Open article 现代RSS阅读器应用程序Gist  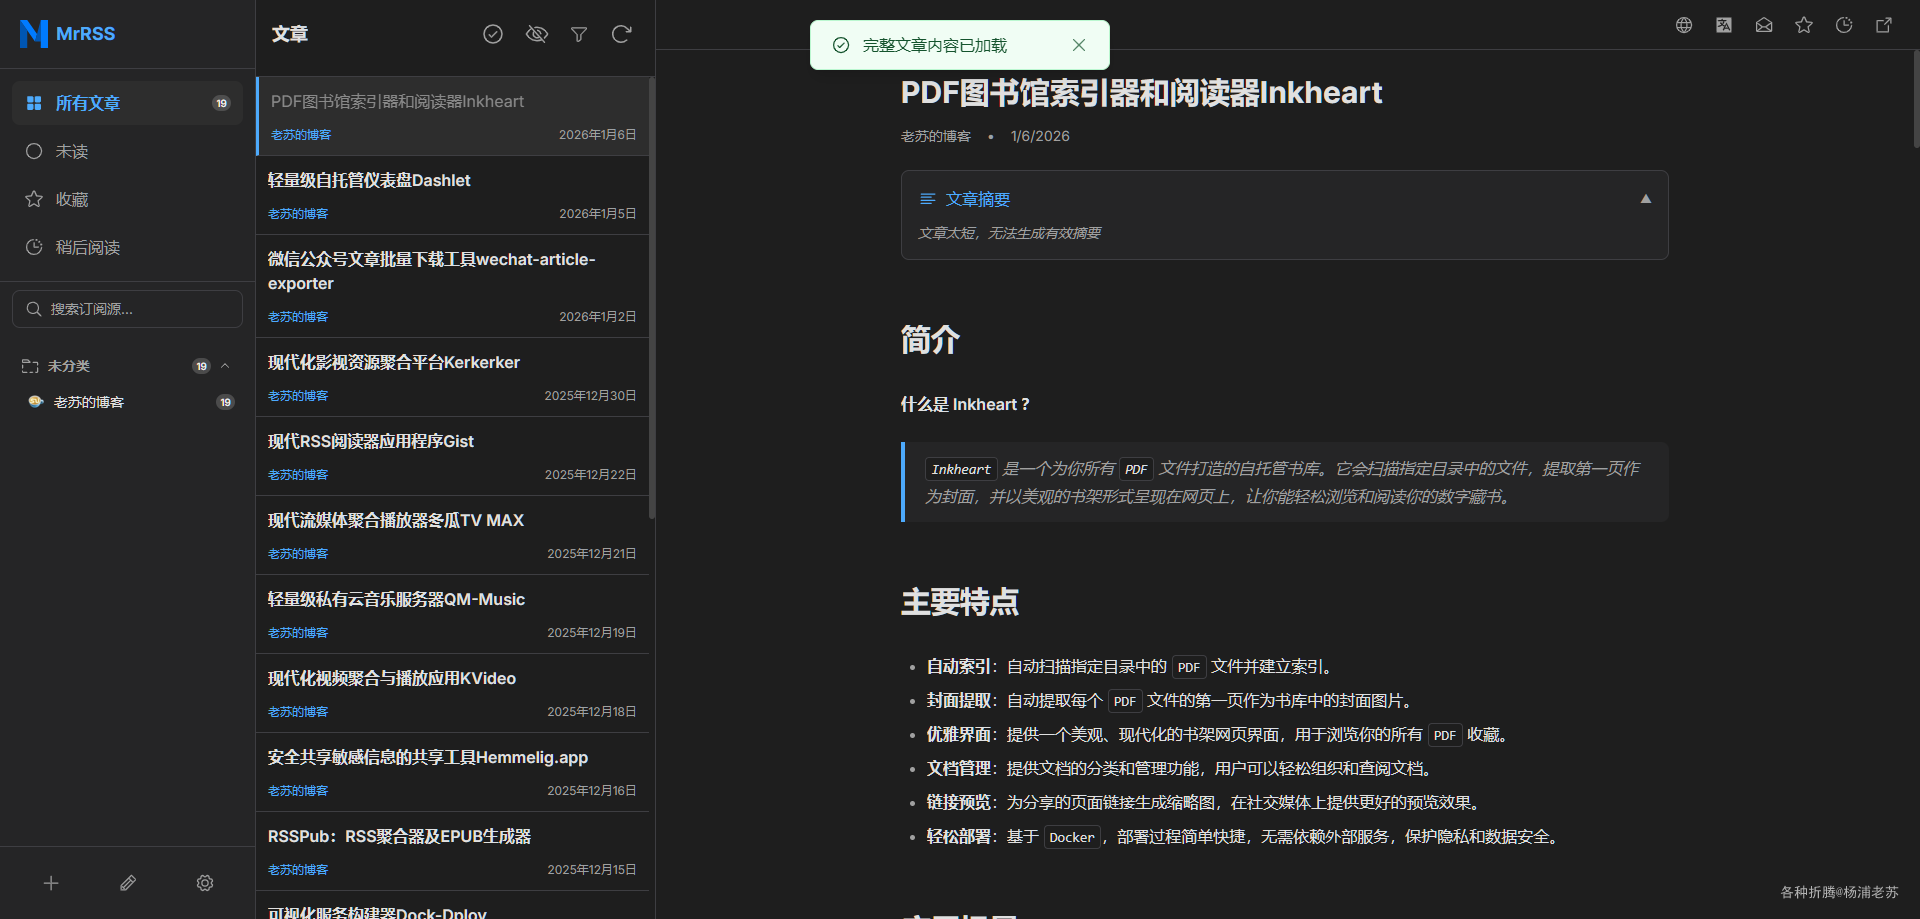(x=452, y=456)
